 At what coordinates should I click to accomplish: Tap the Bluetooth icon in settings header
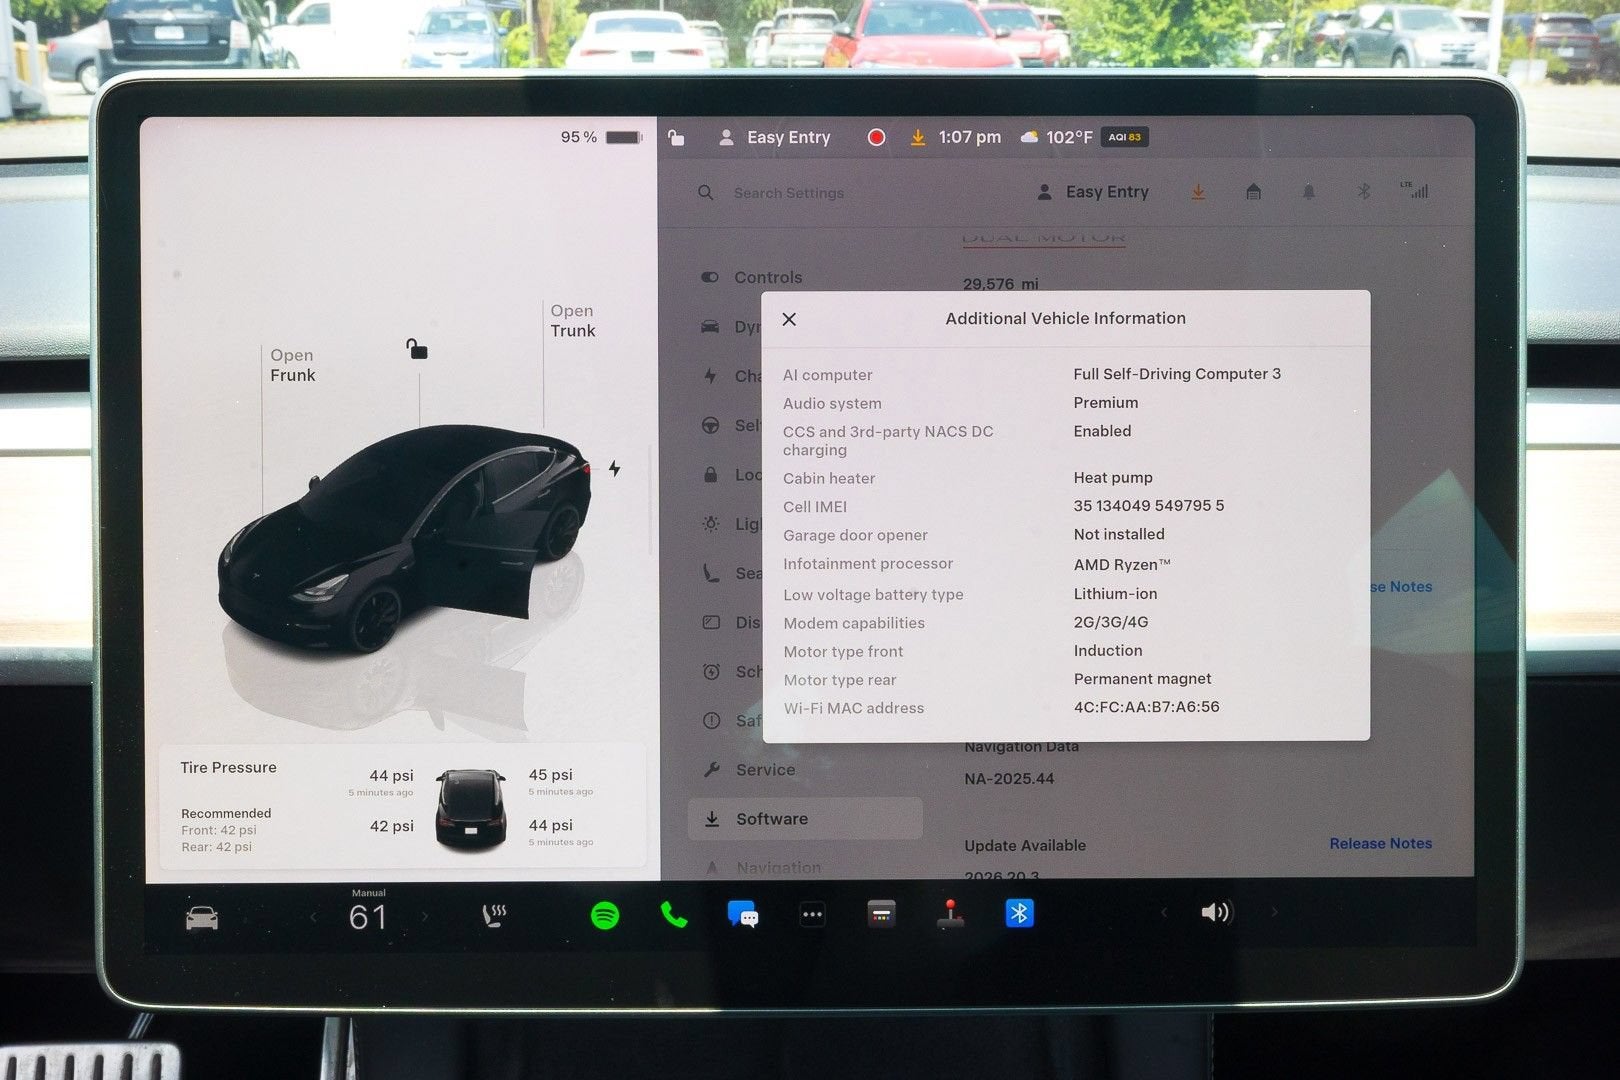point(1363,192)
